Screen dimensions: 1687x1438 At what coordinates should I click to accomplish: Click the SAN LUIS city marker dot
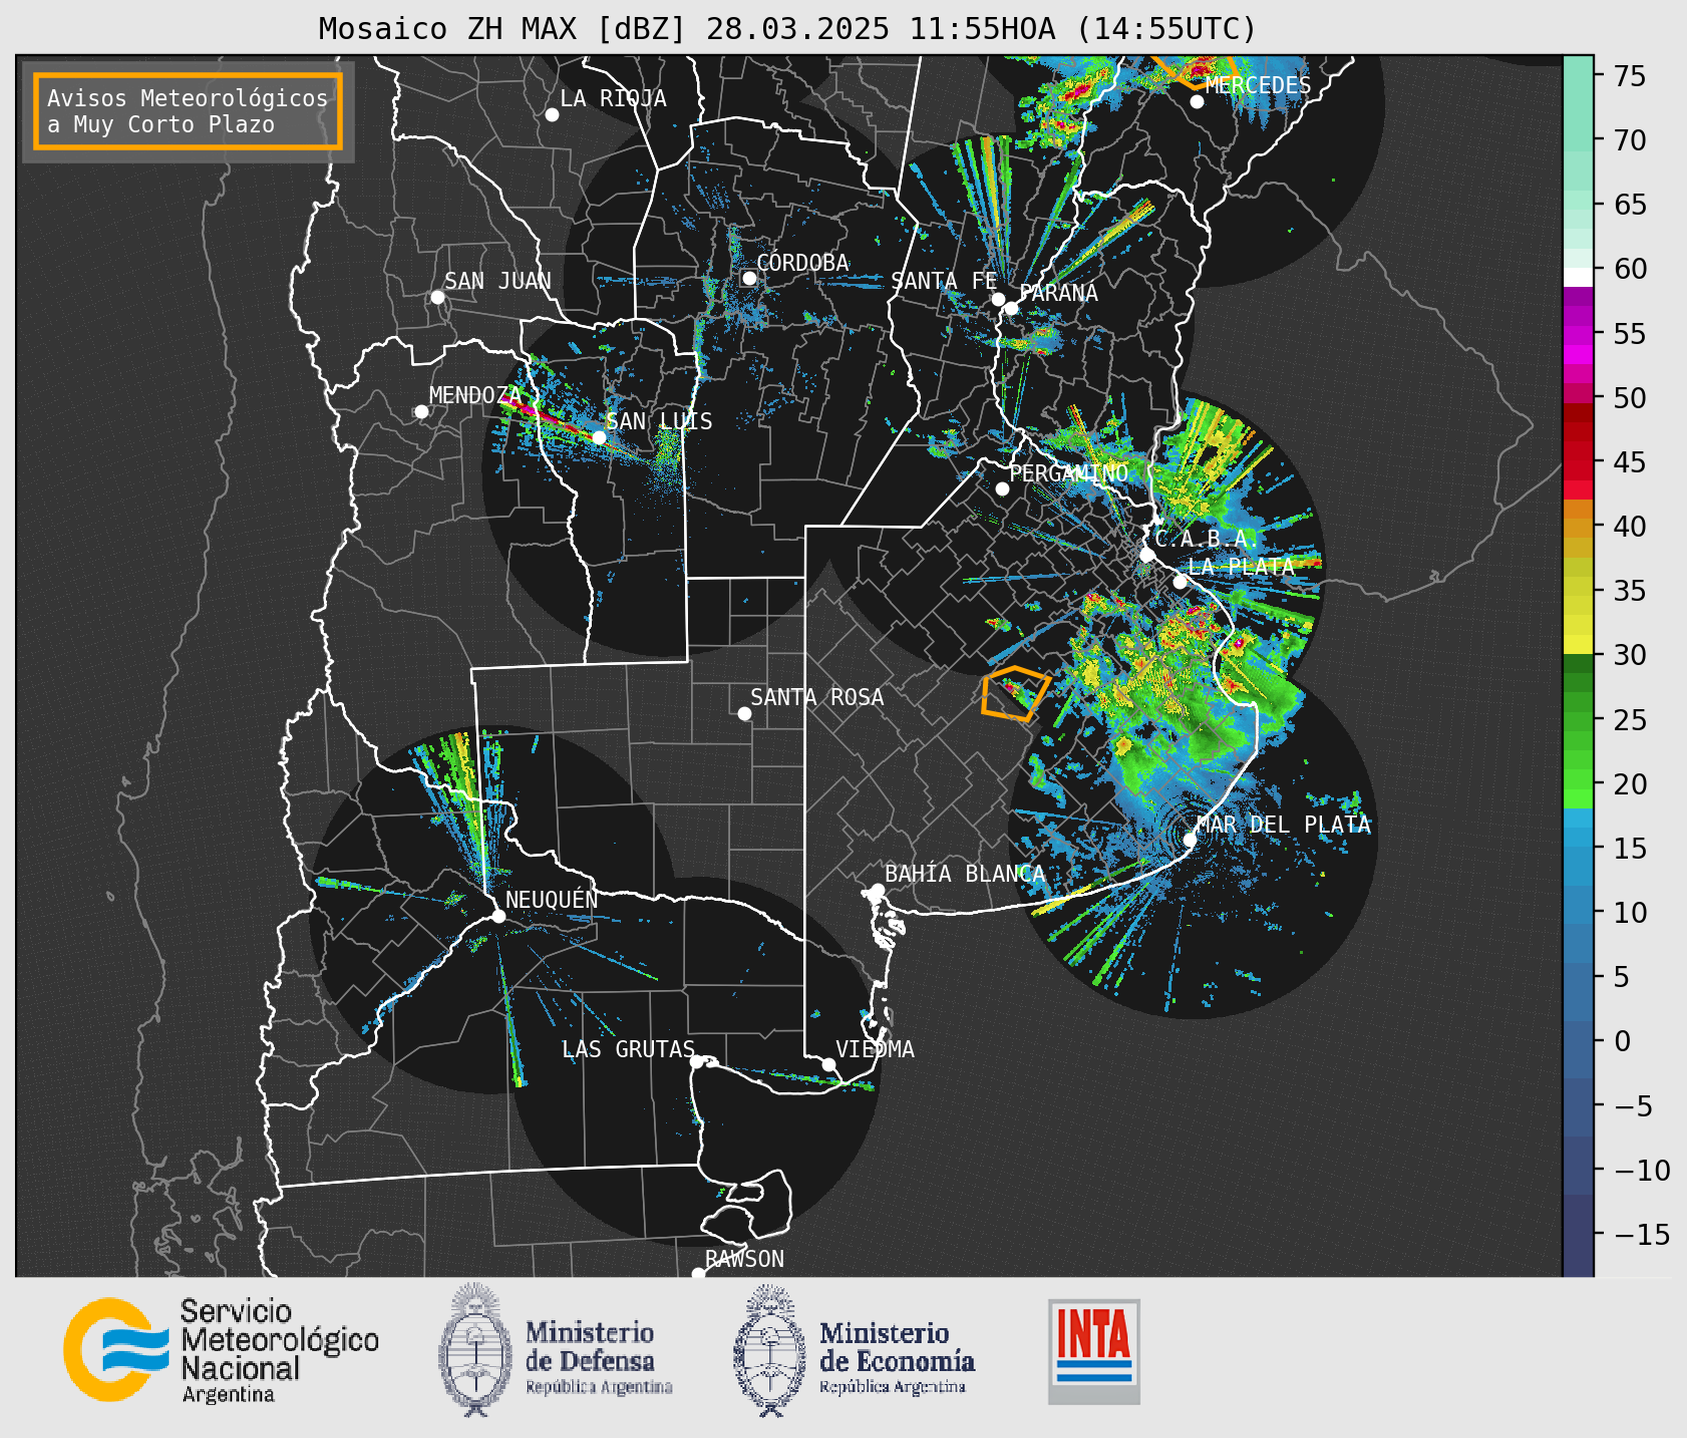599,437
